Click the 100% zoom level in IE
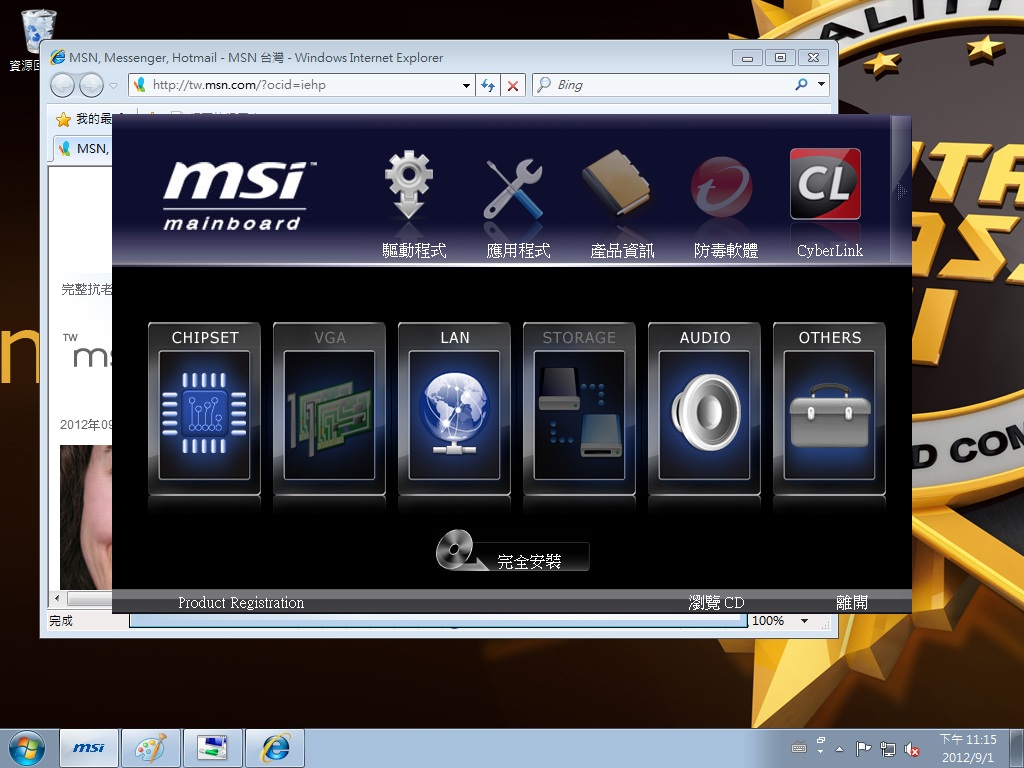 tap(768, 620)
